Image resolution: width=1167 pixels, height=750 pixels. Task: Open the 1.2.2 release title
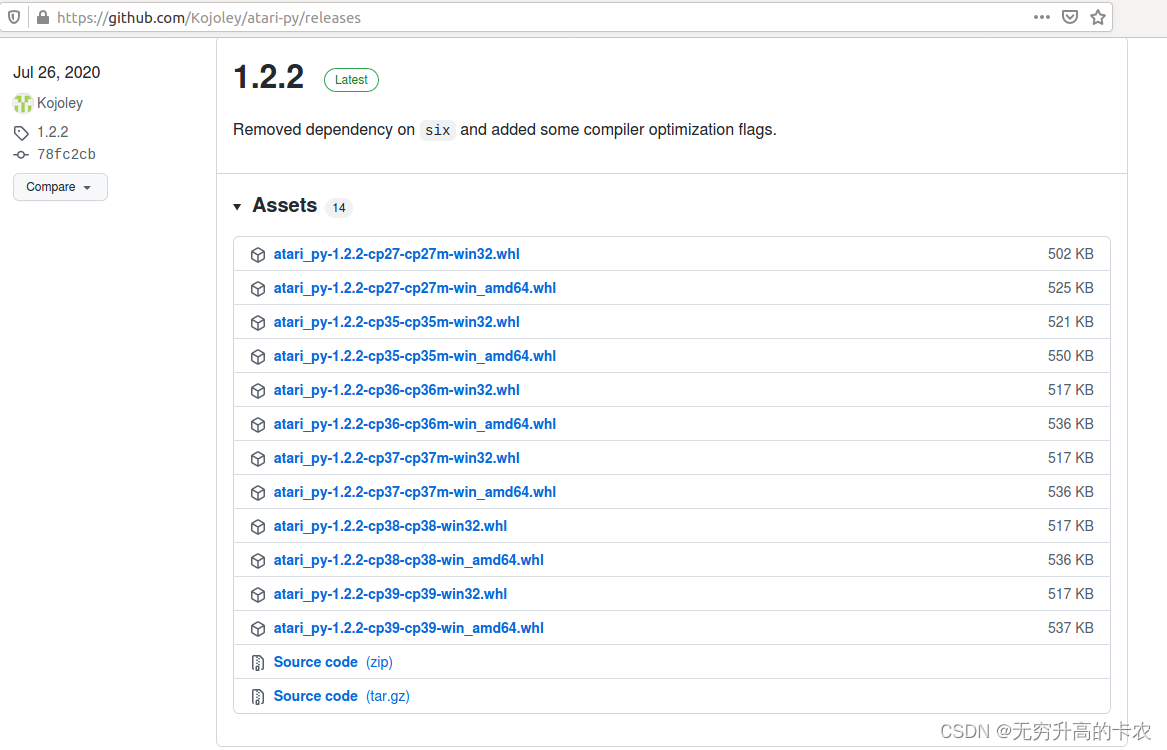click(269, 77)
